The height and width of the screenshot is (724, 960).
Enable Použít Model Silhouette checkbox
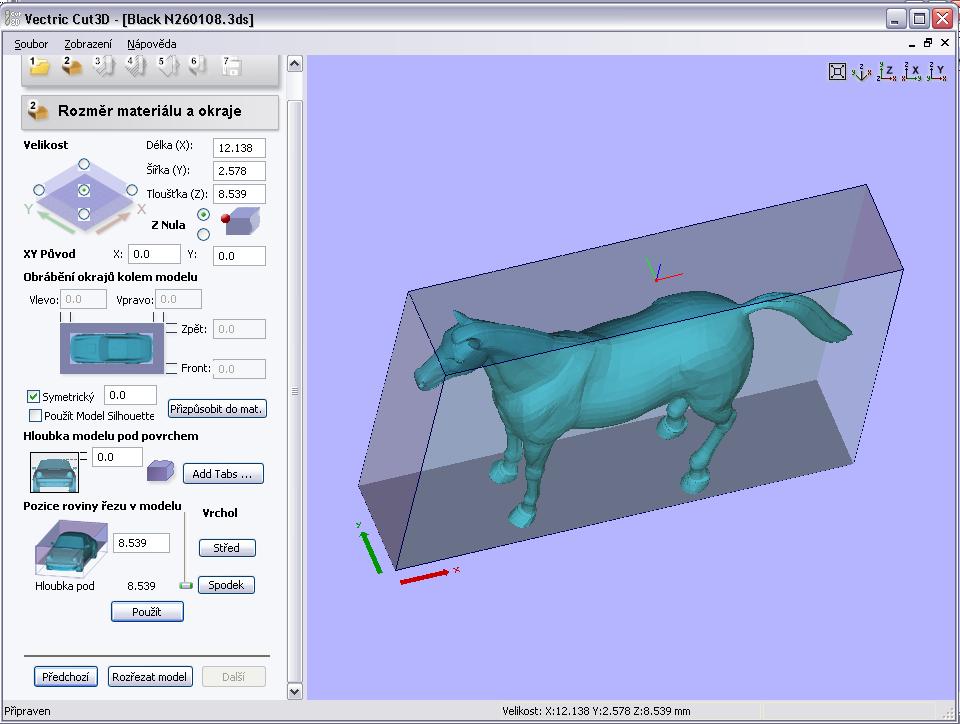[x=36, y=416]
